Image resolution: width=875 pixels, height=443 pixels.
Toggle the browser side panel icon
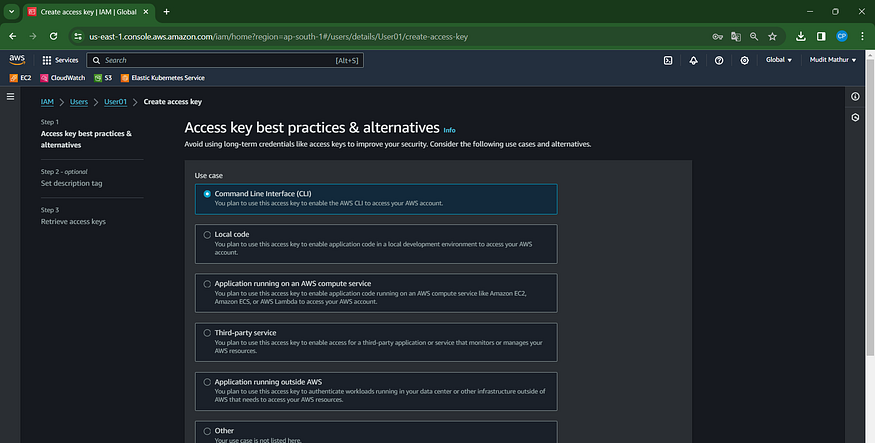821,36
